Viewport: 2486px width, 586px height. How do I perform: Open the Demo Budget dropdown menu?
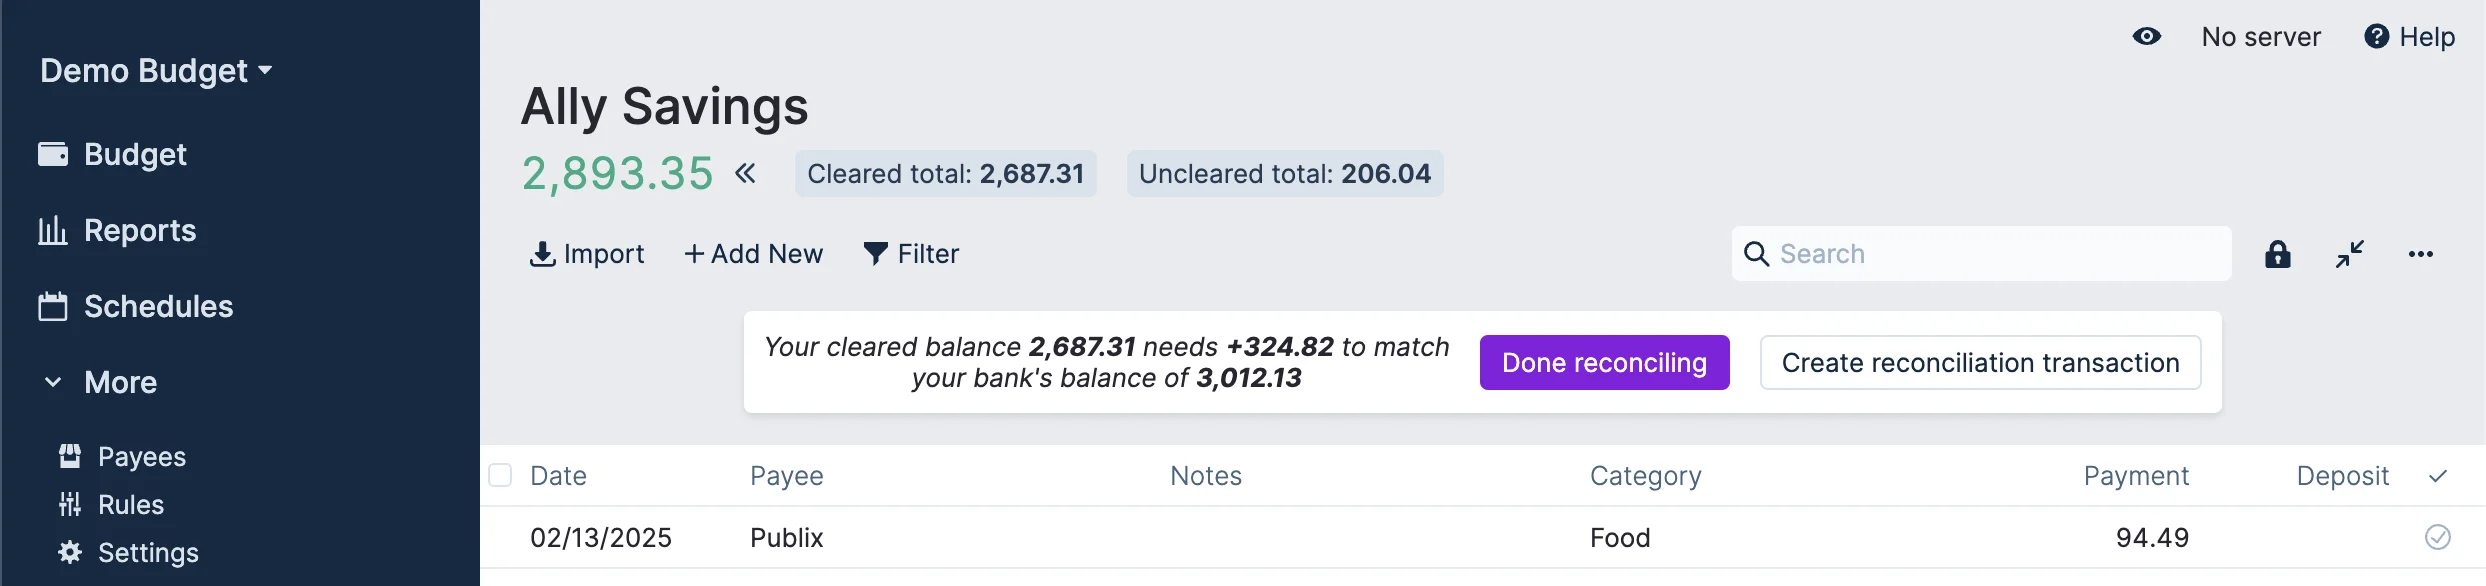(x=156, y=71)
